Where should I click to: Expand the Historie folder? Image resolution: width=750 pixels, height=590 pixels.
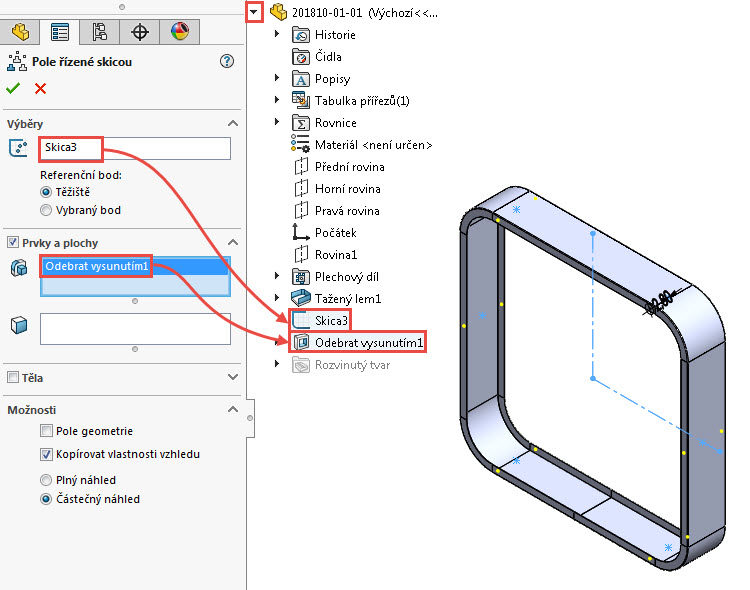277,34
